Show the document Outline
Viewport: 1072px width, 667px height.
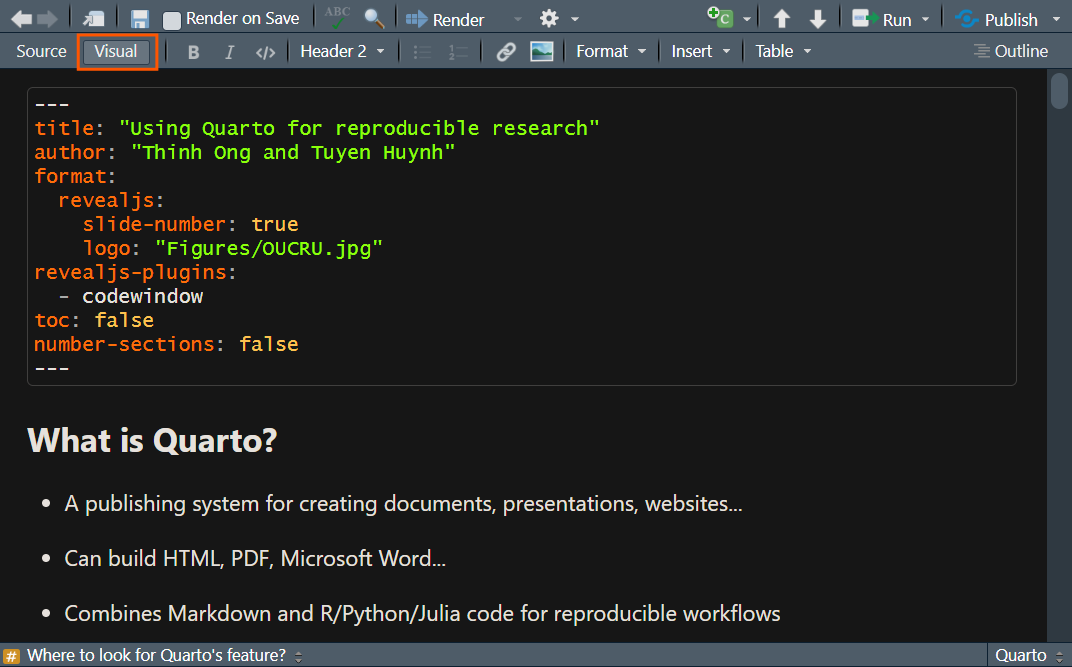click(1011, 51)
